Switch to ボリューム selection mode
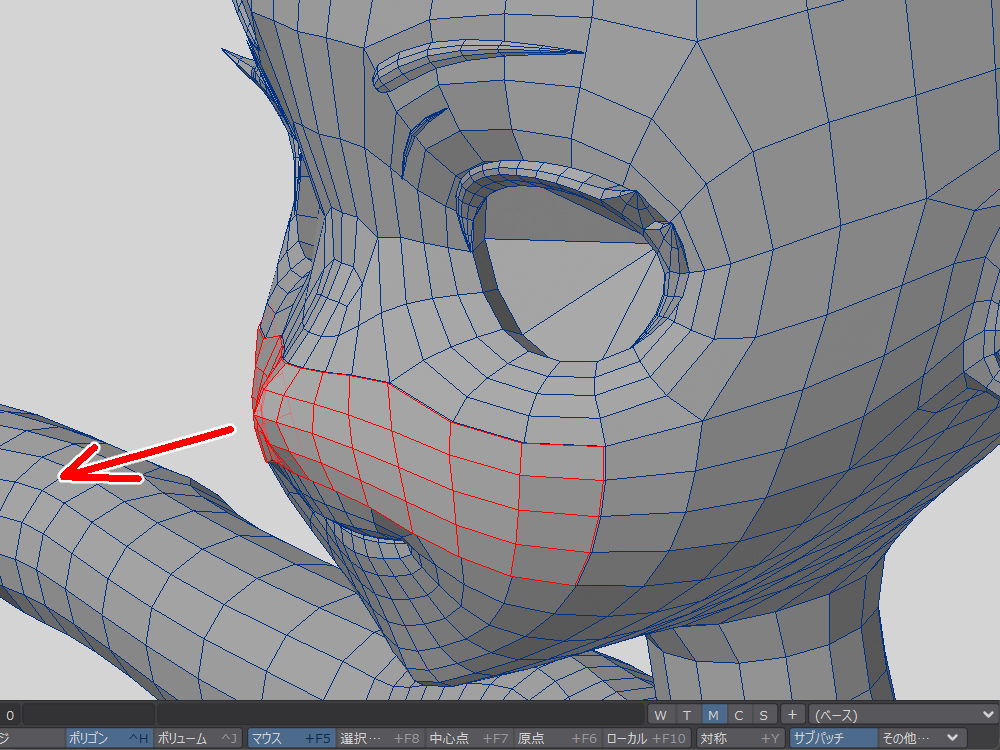Image resolution: width=1000 pixels, height=750 pixels. [x=197, y=738]
